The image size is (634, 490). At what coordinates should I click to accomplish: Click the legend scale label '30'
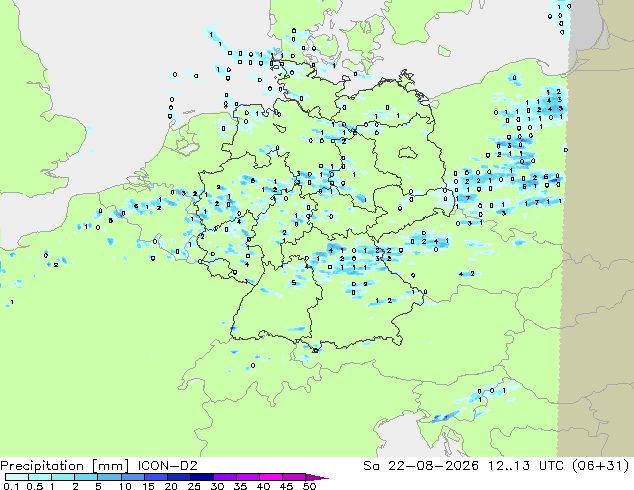point(217,486)
